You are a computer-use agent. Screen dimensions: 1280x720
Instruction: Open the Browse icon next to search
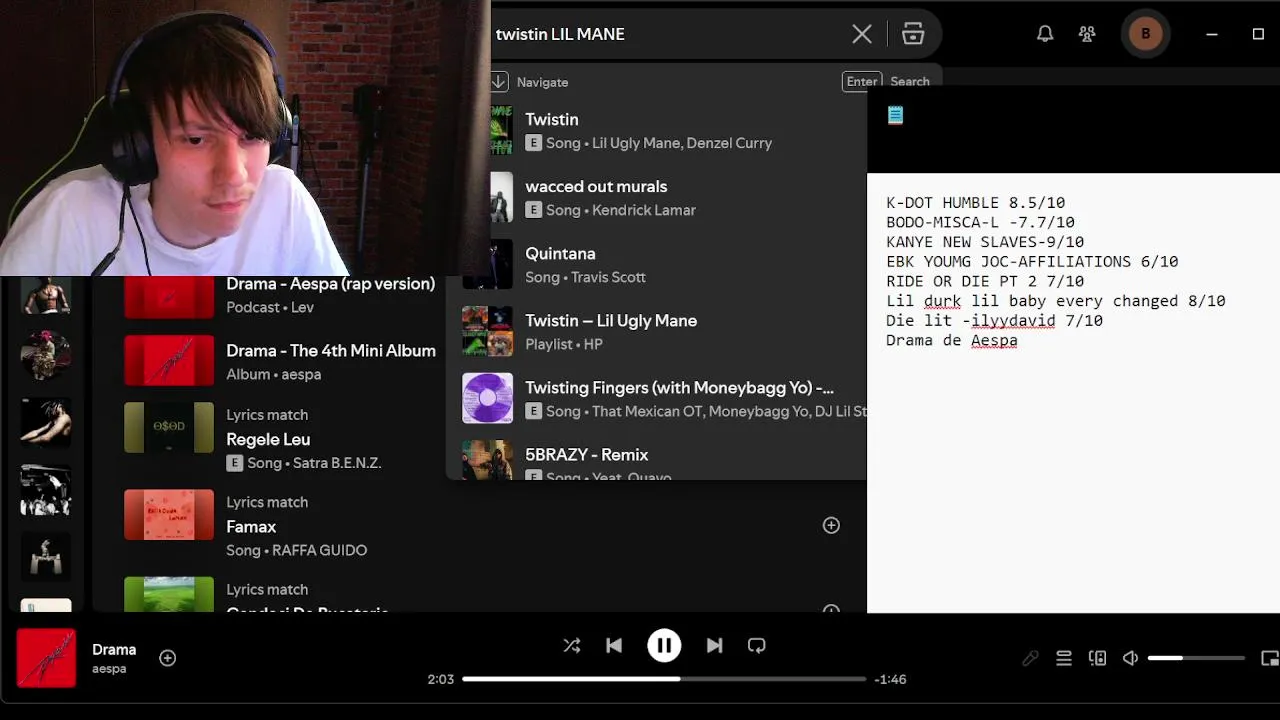click(913, 34)
